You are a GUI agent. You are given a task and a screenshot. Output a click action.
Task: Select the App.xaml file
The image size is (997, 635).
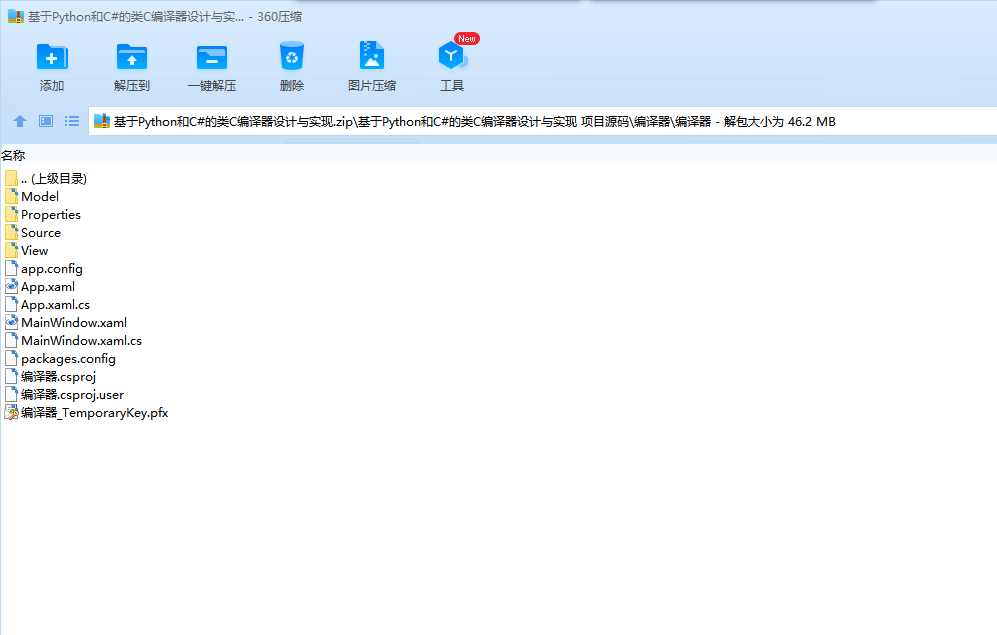39,287
